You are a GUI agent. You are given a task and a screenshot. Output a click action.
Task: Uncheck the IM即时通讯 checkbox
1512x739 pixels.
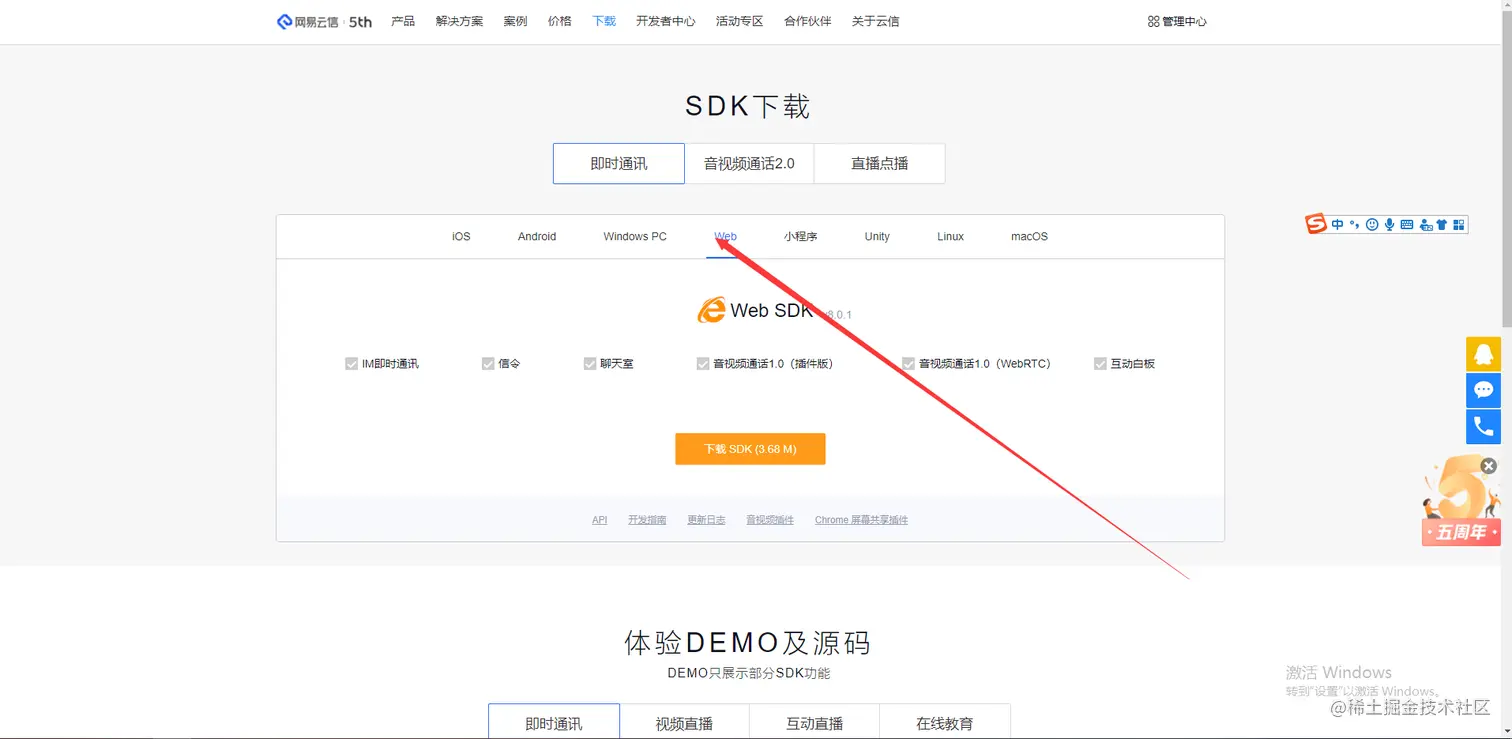(351, 364)
